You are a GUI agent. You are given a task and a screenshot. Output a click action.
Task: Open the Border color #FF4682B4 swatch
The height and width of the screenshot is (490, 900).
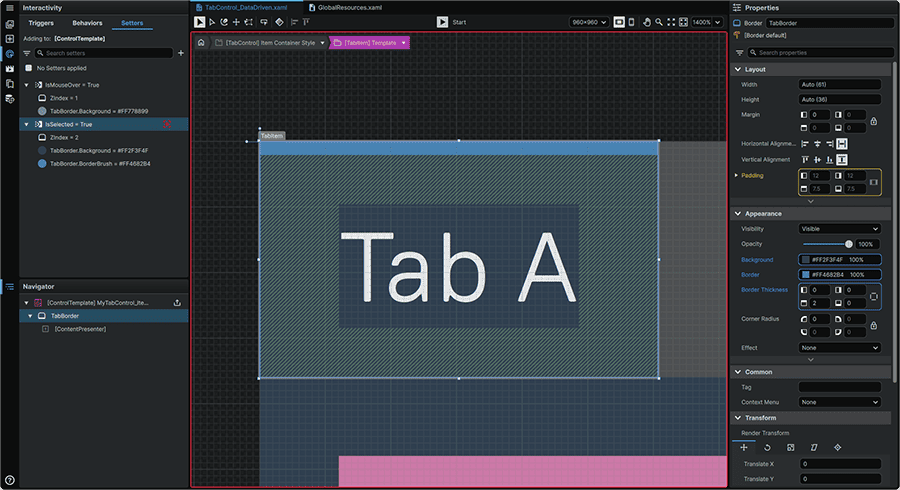[806, 275]
